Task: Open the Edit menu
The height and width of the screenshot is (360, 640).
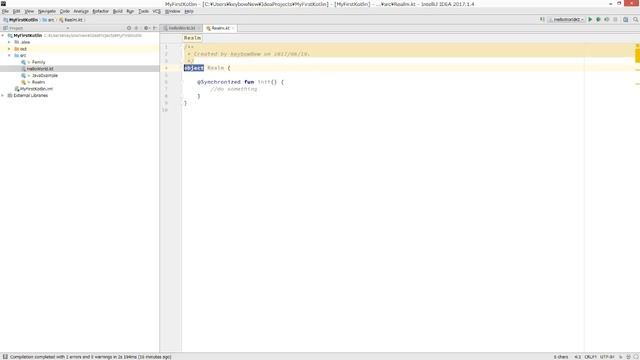Action: 16,11
